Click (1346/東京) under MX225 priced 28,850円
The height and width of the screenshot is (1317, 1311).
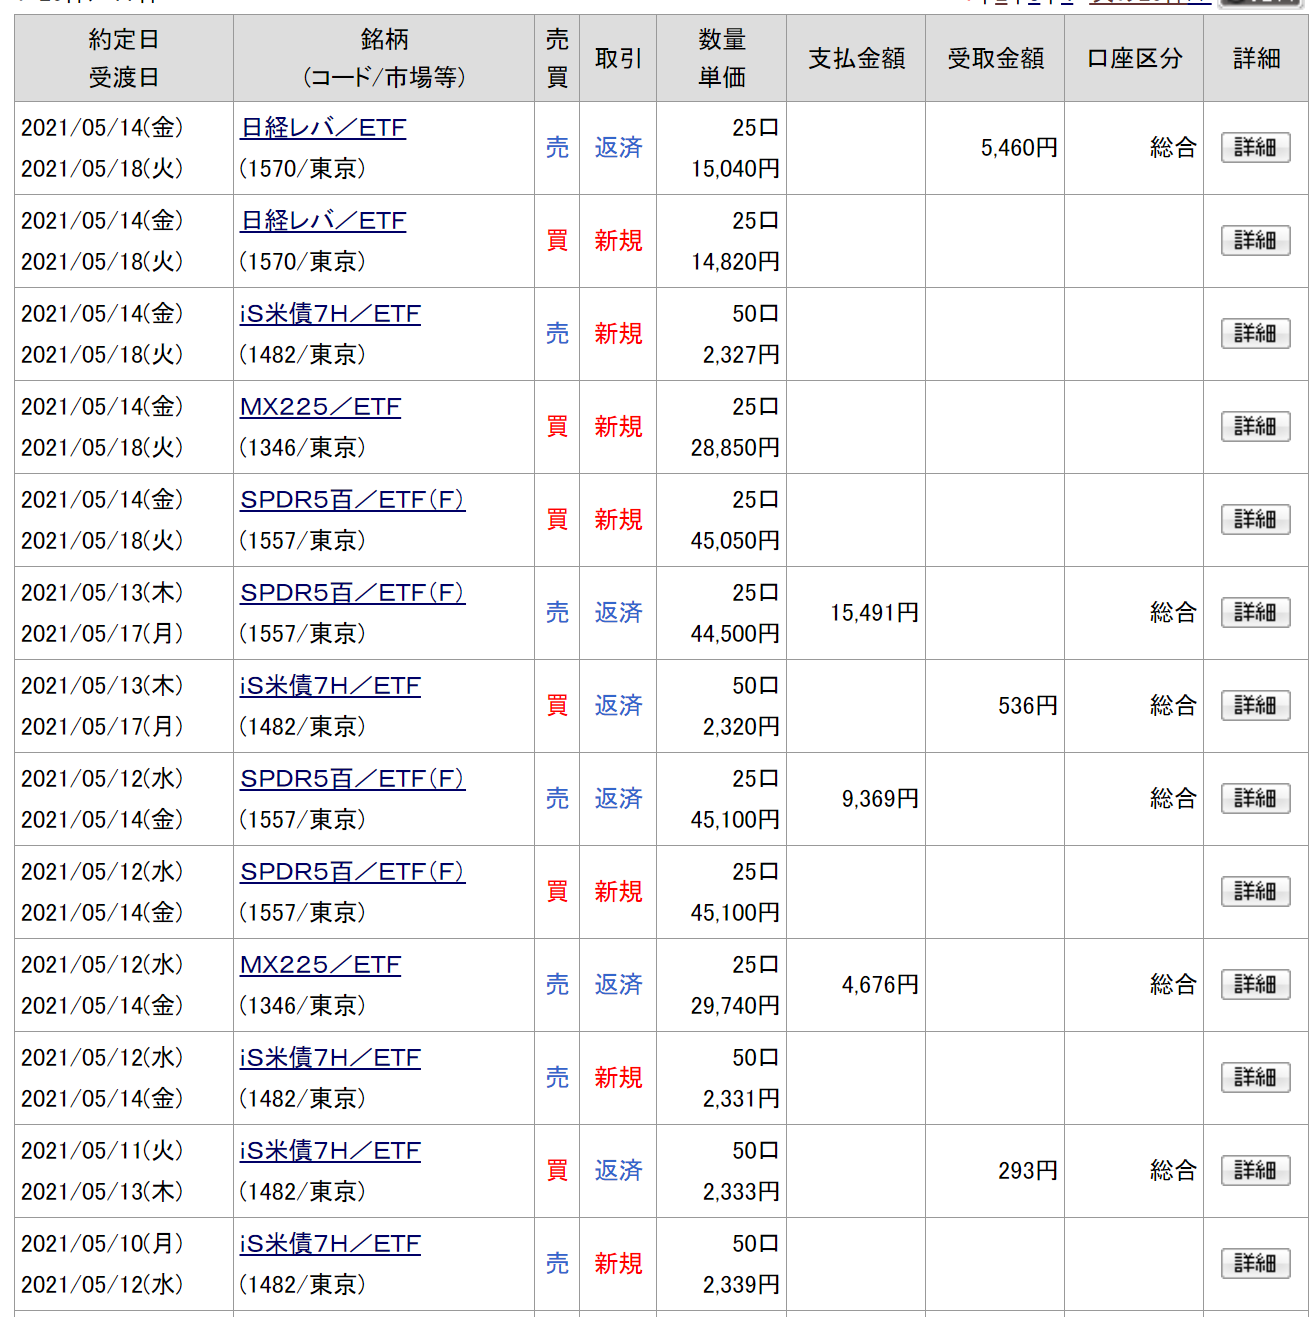coord(302,448)
